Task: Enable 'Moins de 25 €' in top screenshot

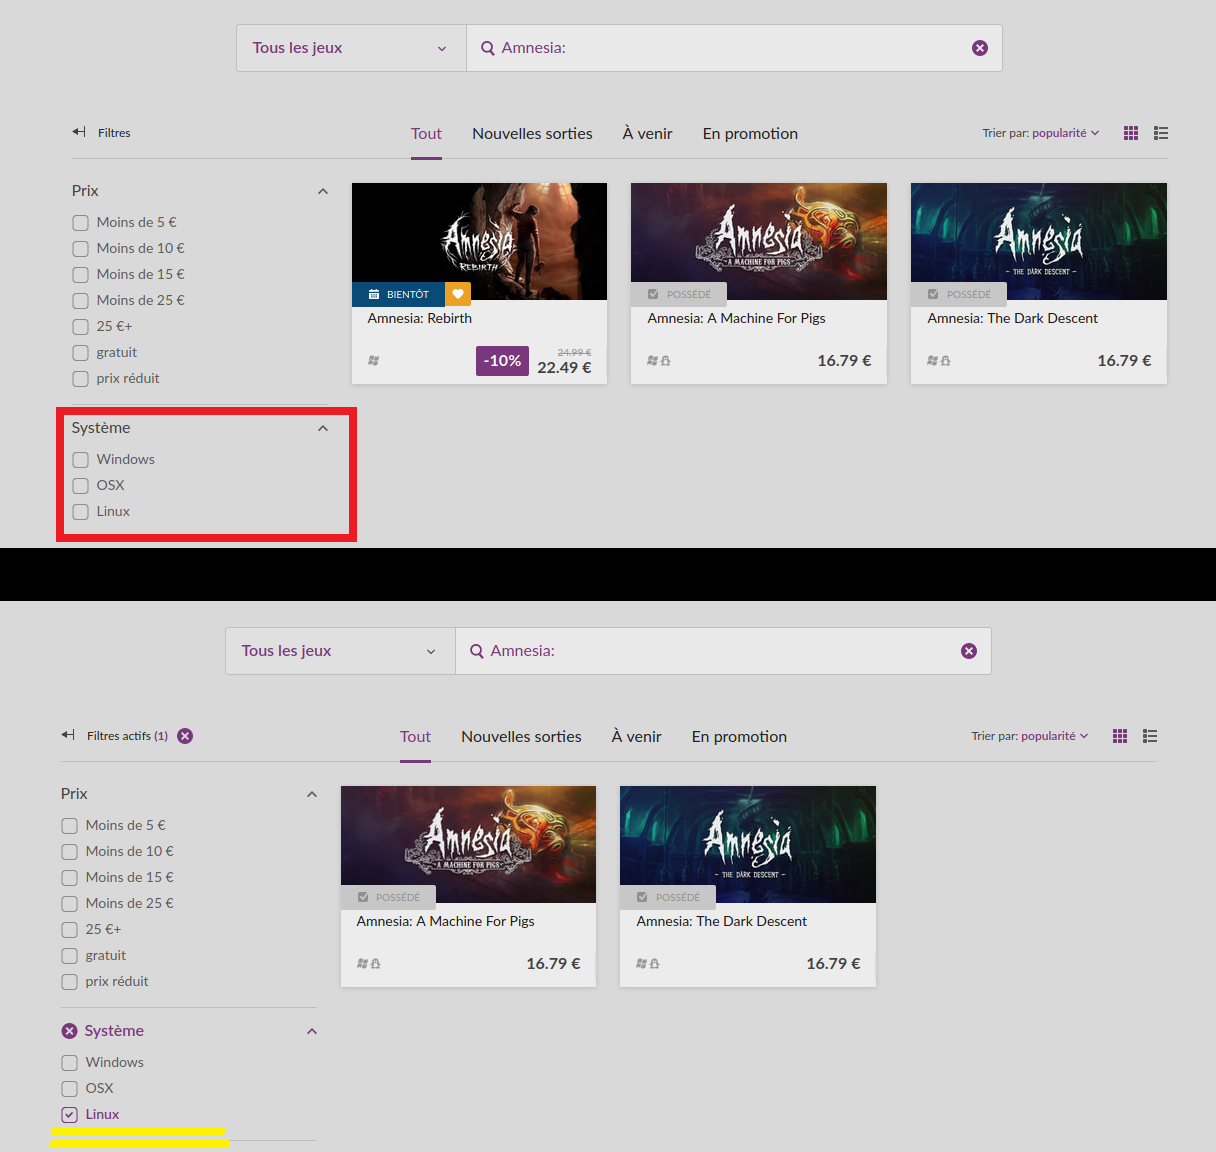Action: pos(81,301)
